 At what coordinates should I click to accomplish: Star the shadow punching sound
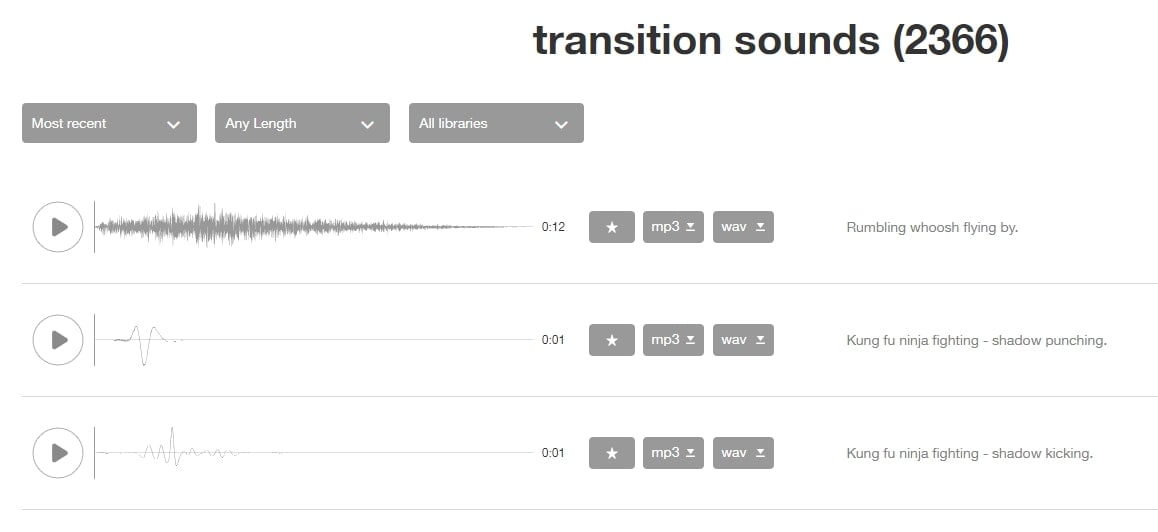[x=612, y=340]
